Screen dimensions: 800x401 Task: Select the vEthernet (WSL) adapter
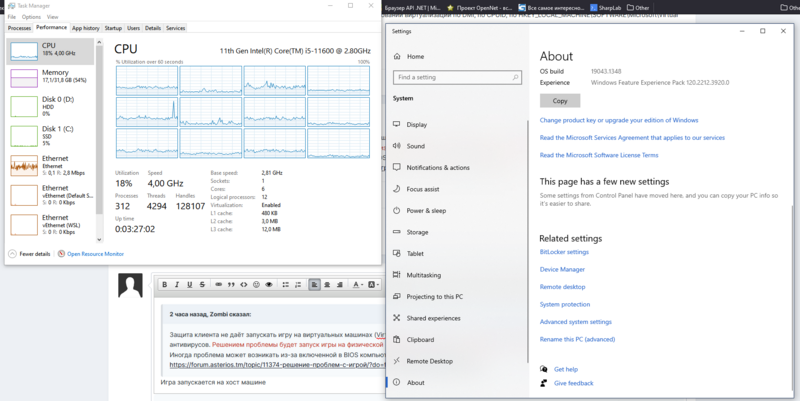[50, 225]
